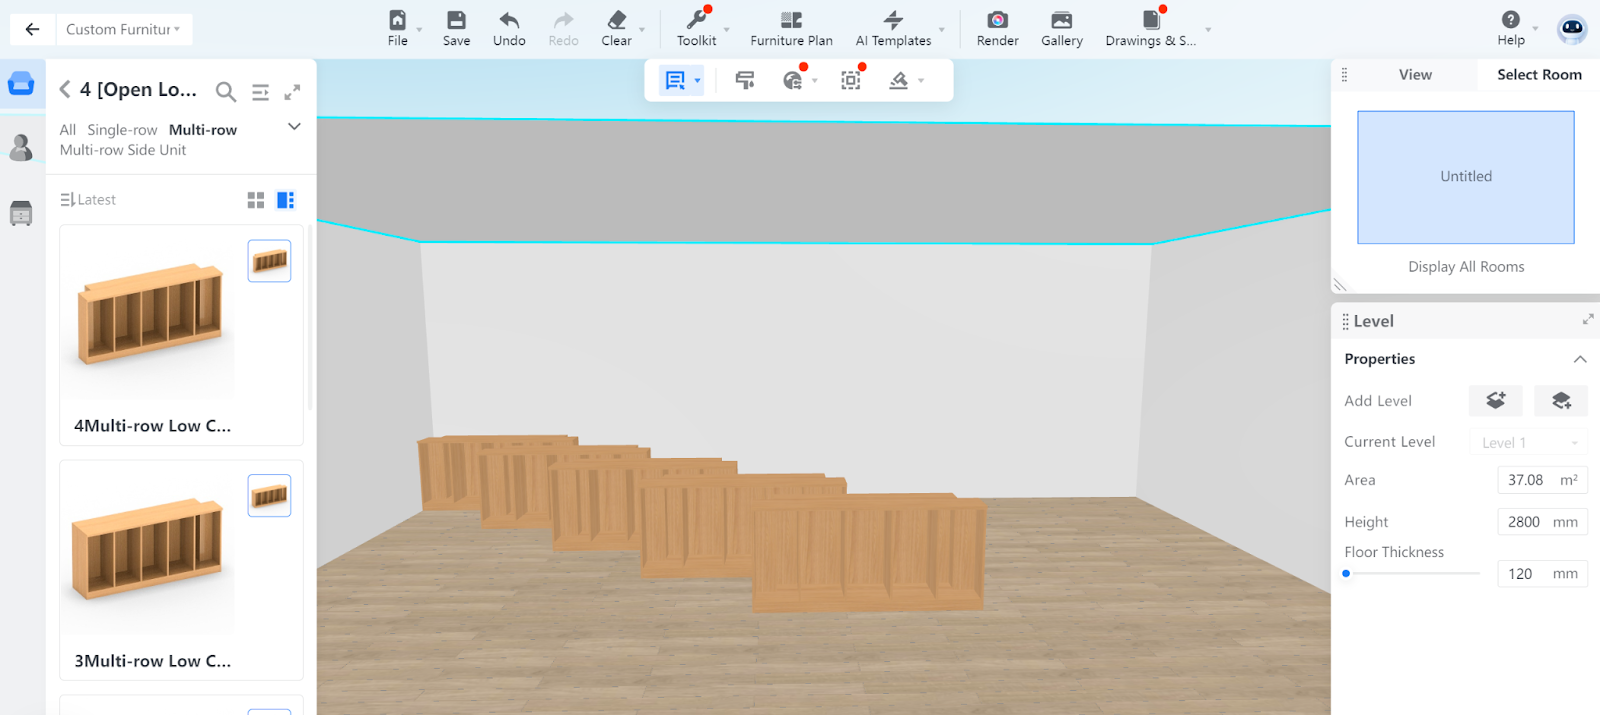The width and height of the screenshot is (1600, 715).
Task: Expand the category filter chevron
Action: coord(294,127)
